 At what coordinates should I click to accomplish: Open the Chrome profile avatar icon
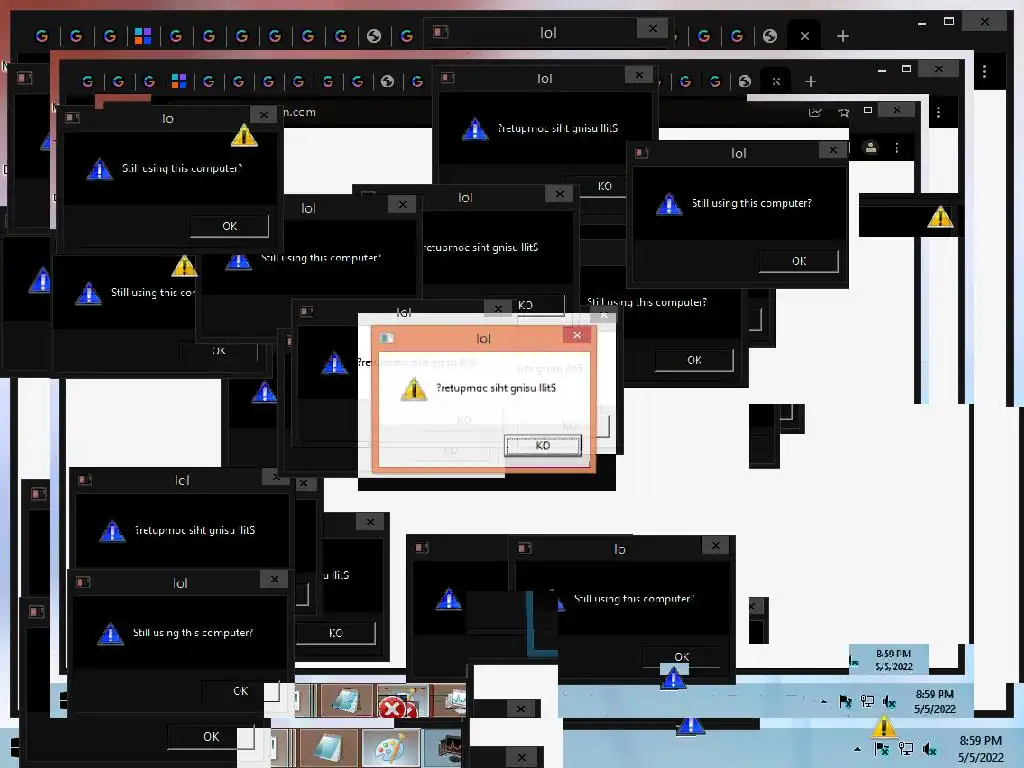pos(871,148)
